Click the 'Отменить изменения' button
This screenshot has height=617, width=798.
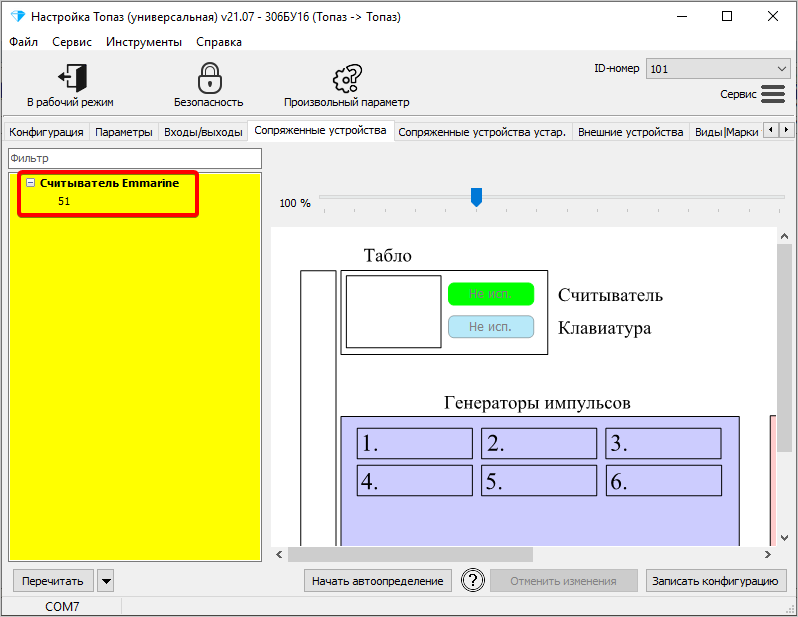pyautogui.click(x=563, y=580)
